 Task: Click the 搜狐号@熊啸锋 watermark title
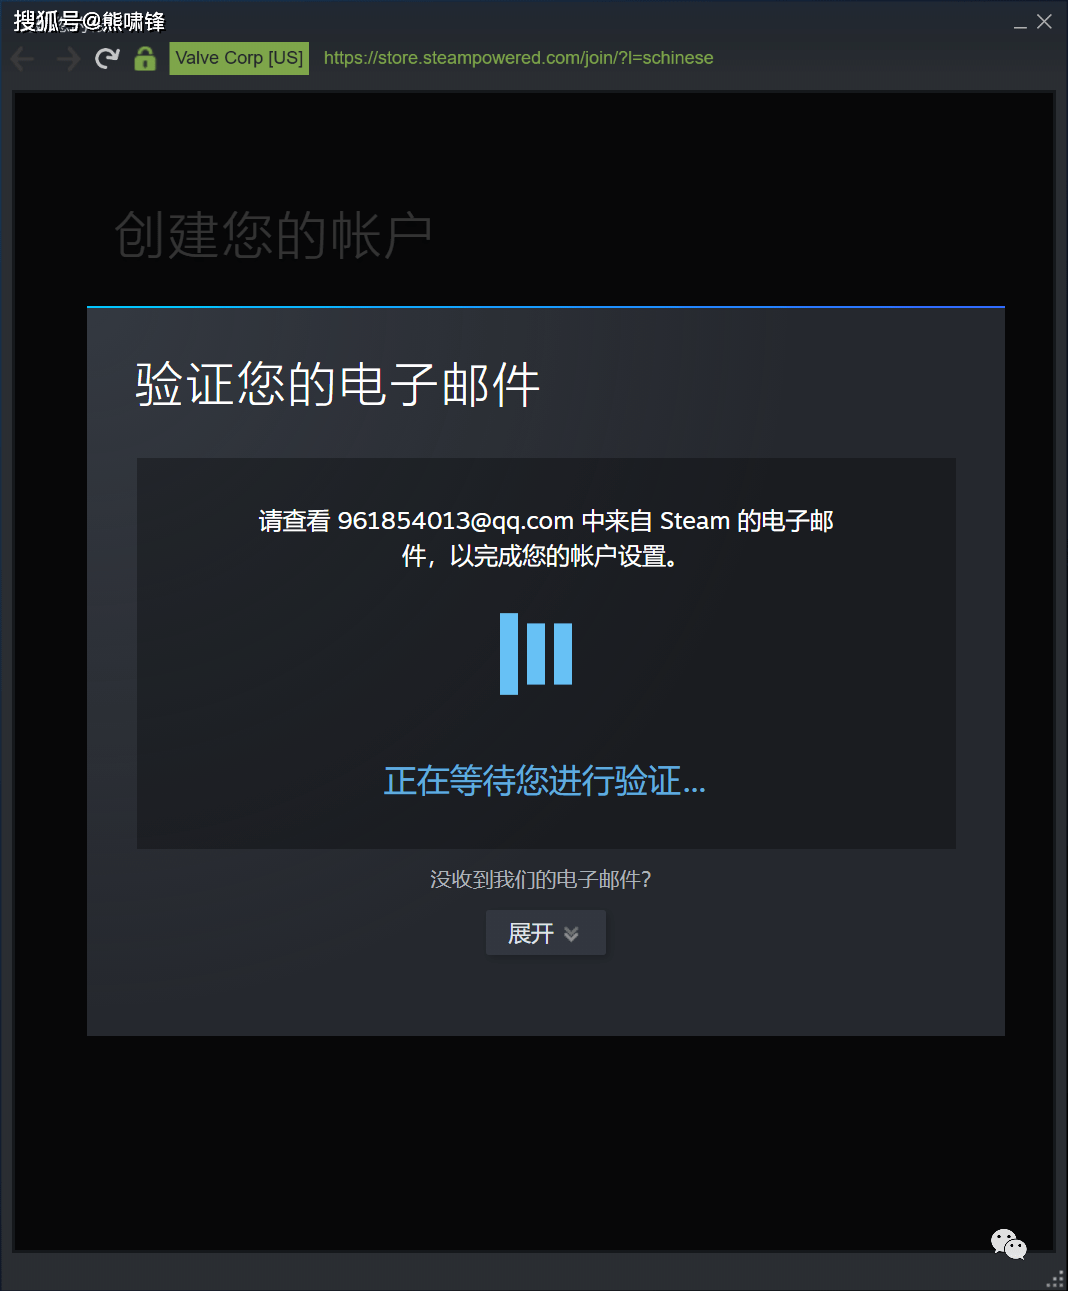click(x=89, y=21)
